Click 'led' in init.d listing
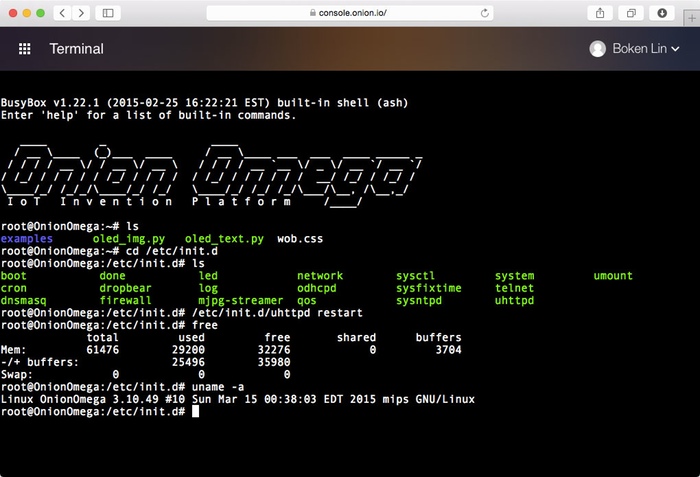The image size is (700, 477). point(208,276)
